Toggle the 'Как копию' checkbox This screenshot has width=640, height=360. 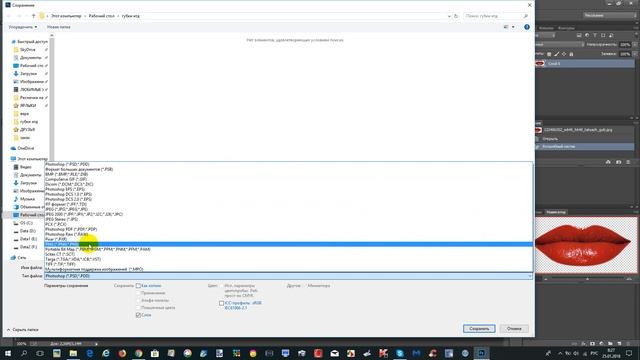tap(138, 286)
